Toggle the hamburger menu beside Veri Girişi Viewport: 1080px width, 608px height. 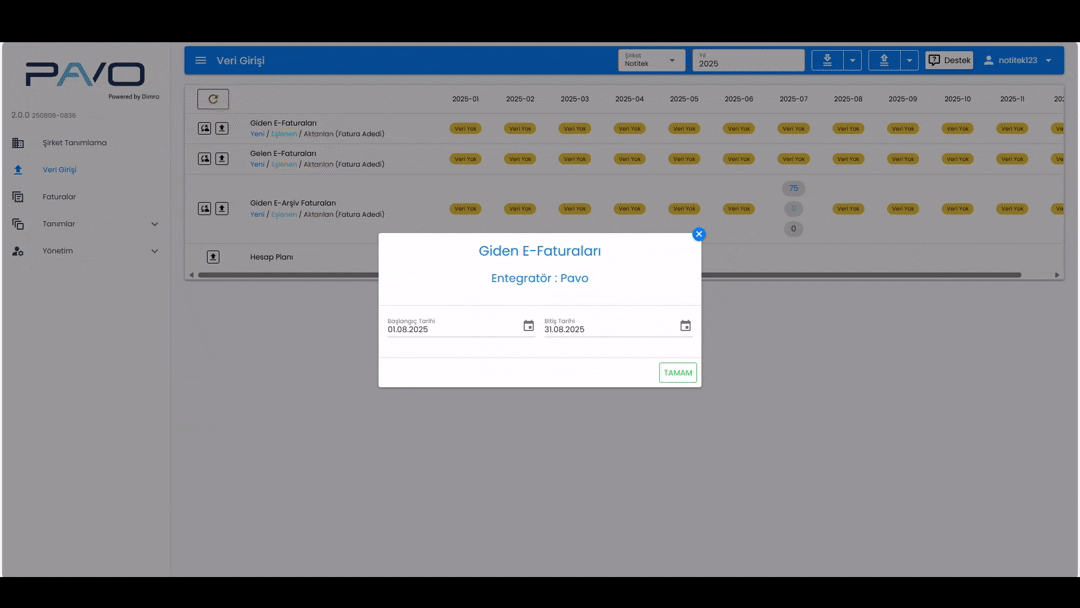pyautogui.click(x=201, y=61)
